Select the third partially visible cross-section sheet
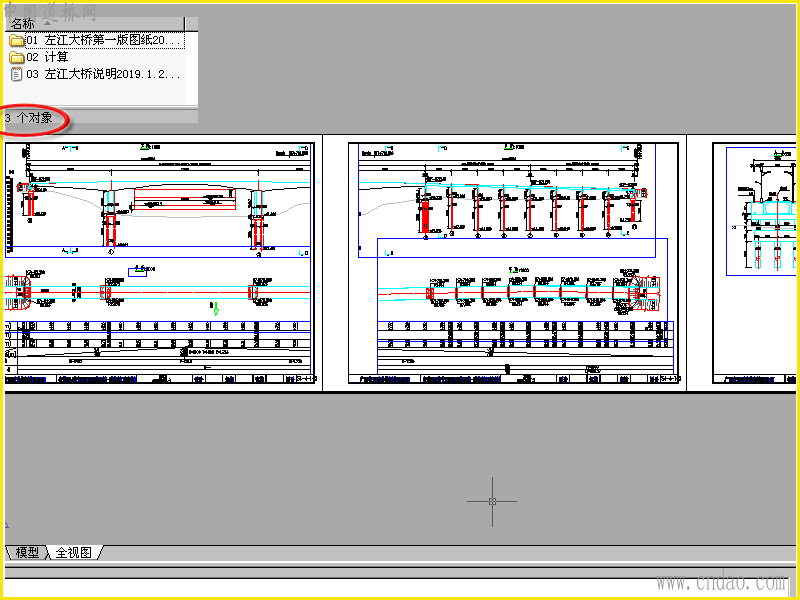The height and width of the screenshot is (600, 800). [x=754, y=263]
